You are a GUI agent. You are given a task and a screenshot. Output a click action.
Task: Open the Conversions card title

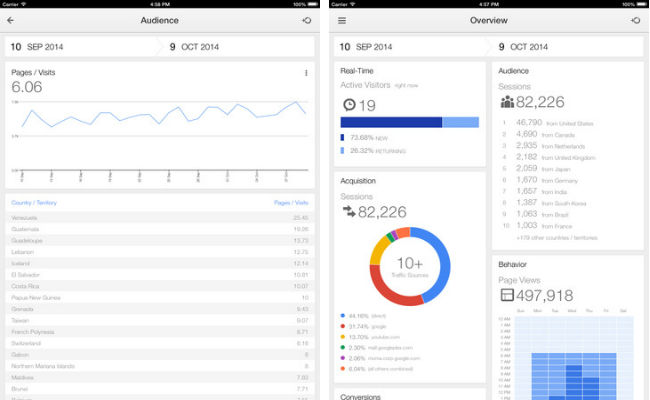[360, 396]
